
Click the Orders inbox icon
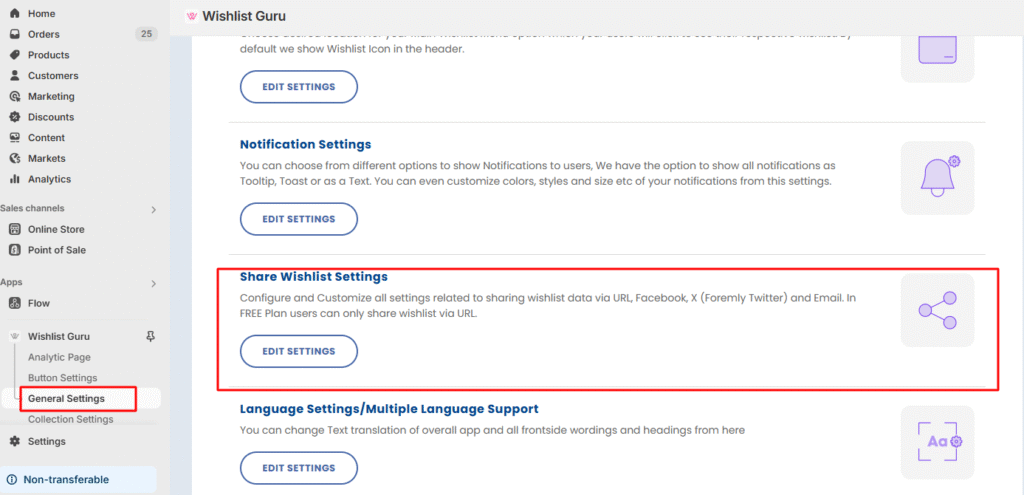[15, 35]
